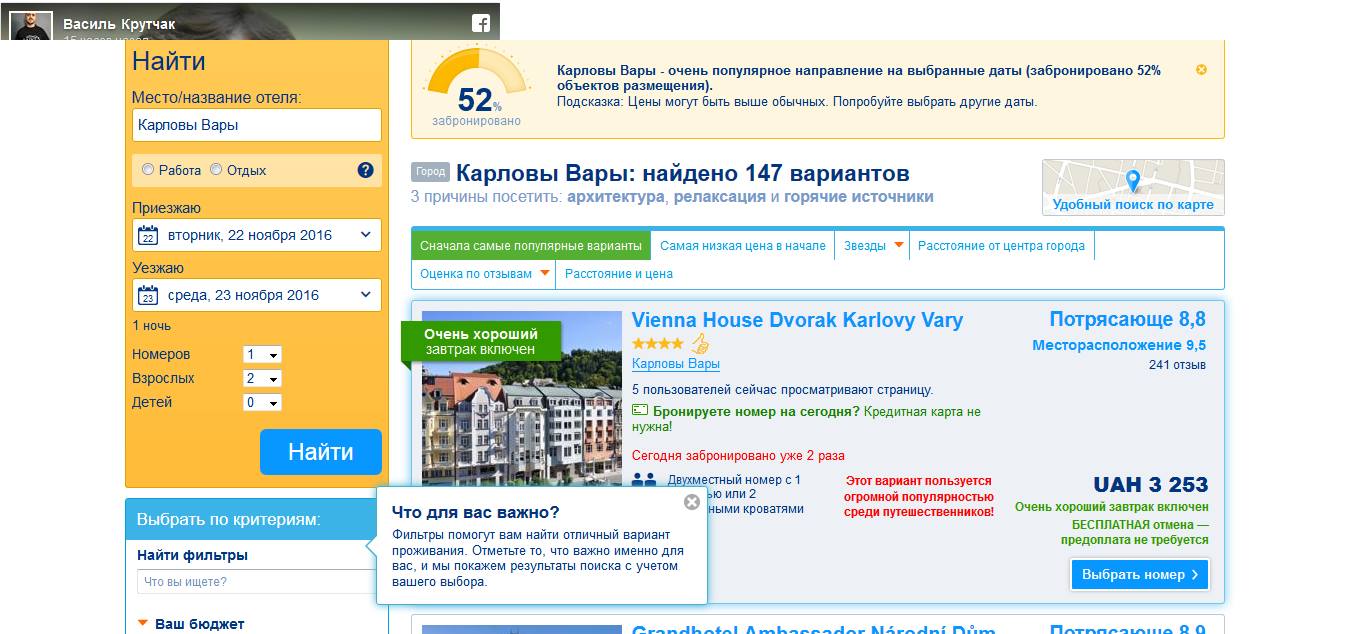
Task: Open the 'Детей' children dropdown
Action: pos(262,403)
